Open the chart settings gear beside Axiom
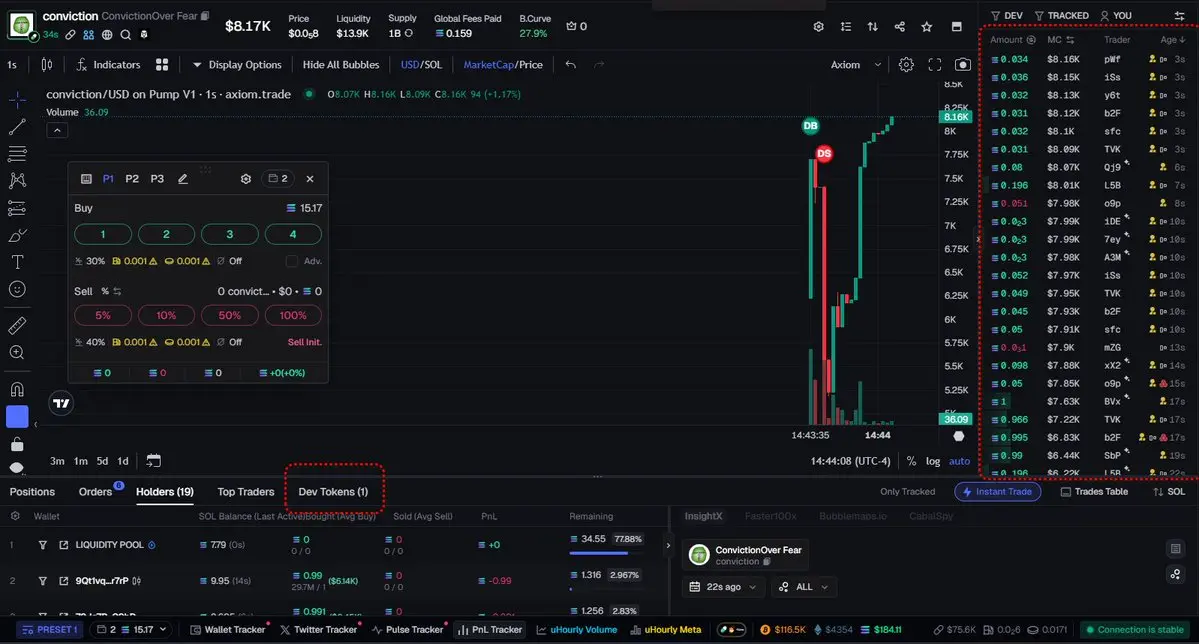 [906, 65]
